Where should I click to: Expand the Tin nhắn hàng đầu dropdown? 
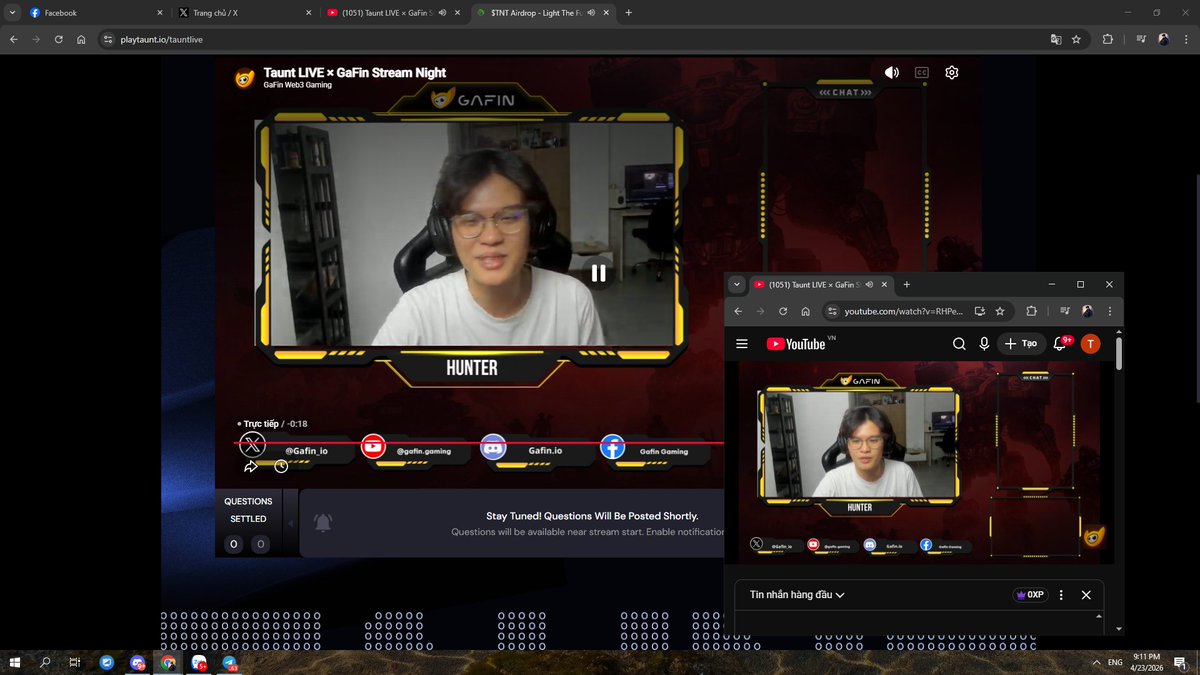(x=797, y=595)
